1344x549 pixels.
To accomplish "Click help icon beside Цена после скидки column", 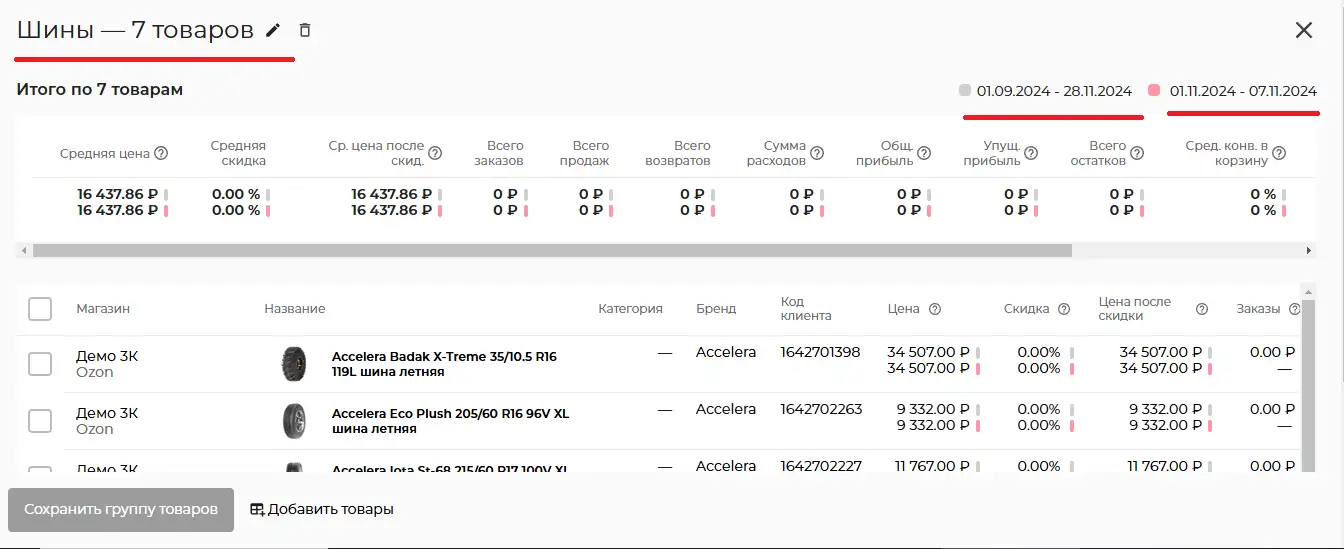I will pyautogui.click(x=1202, y=309).
